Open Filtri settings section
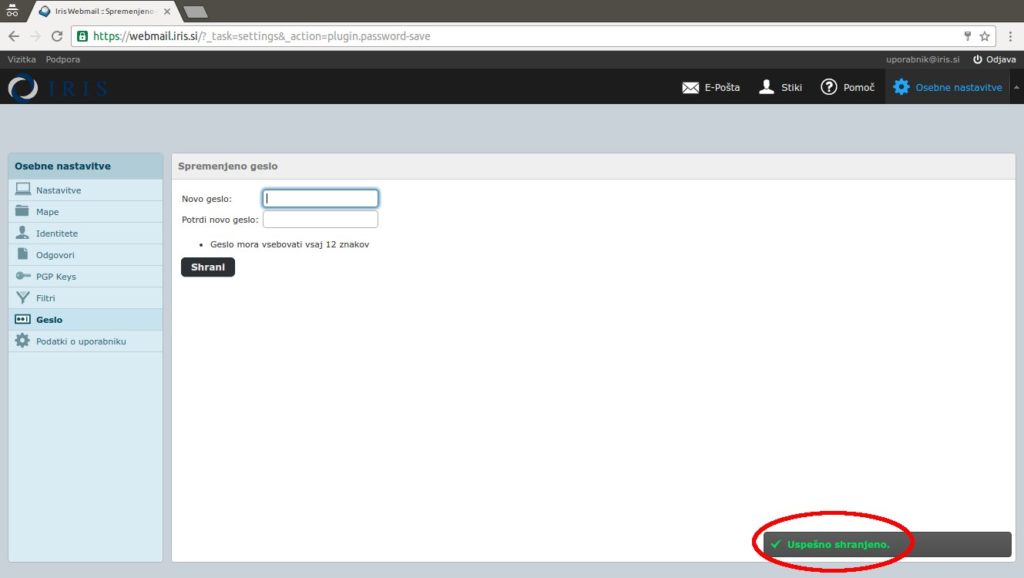 click(x=45, y=298)
